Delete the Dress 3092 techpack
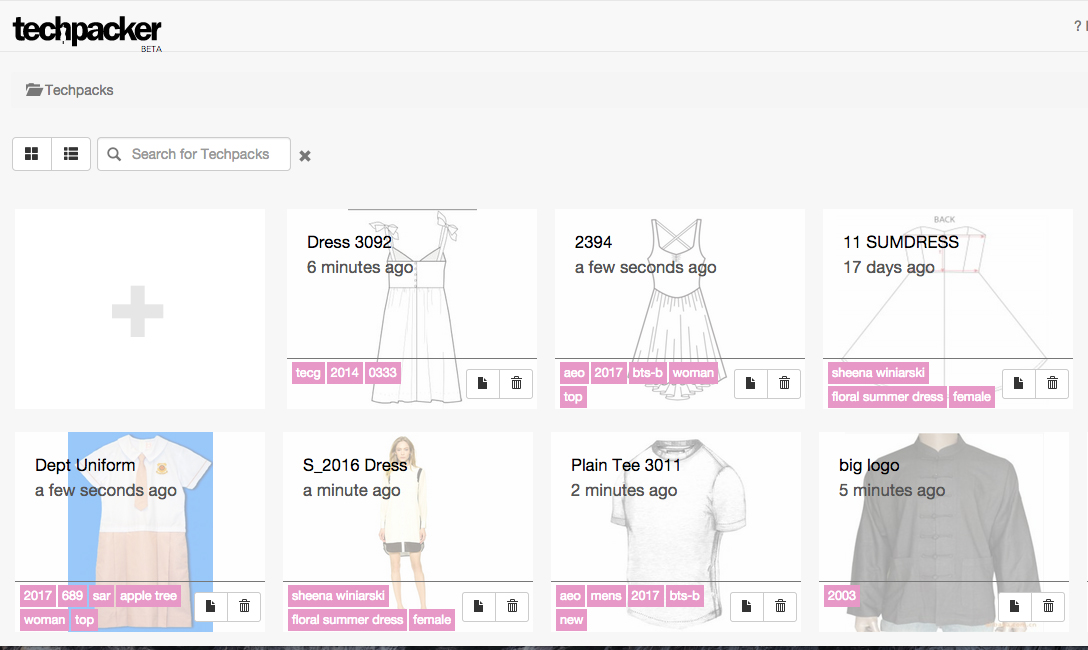Viewport: 1088px width, 650px height. (x=516, y=384)
